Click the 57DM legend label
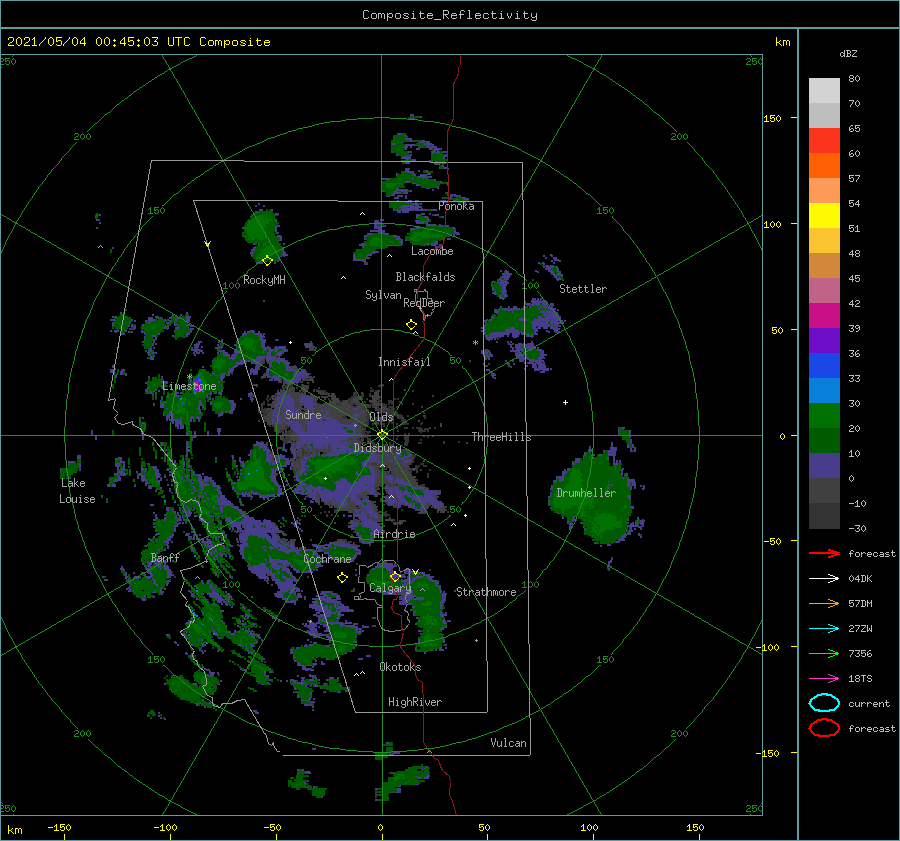Image resolution: width=900 pixels, height=841 pixels. (860, 603)
